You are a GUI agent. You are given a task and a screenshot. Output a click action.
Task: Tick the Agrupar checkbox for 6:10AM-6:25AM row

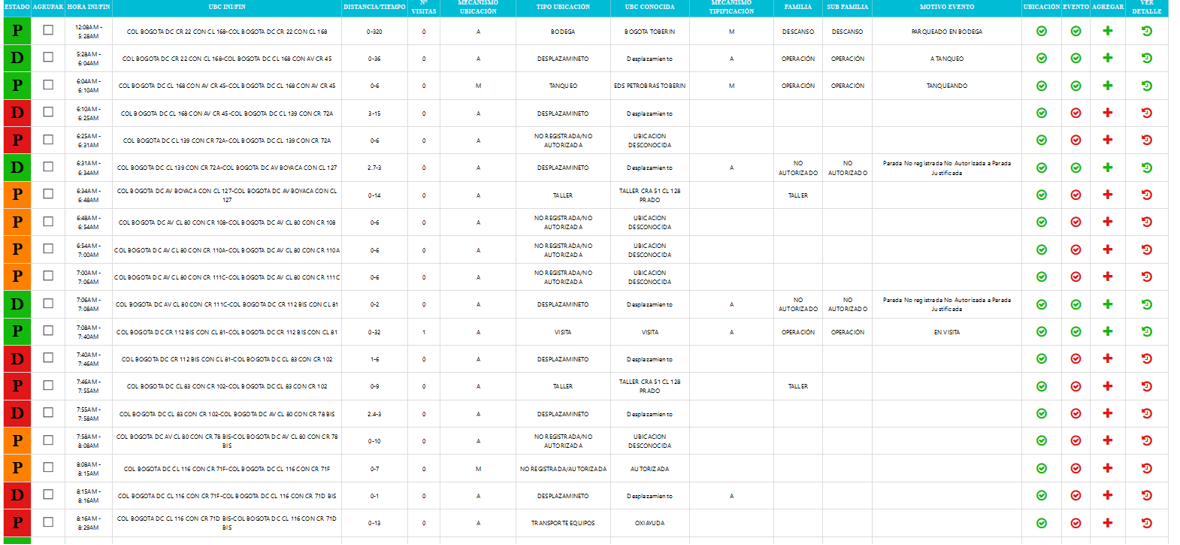[48, 112]
